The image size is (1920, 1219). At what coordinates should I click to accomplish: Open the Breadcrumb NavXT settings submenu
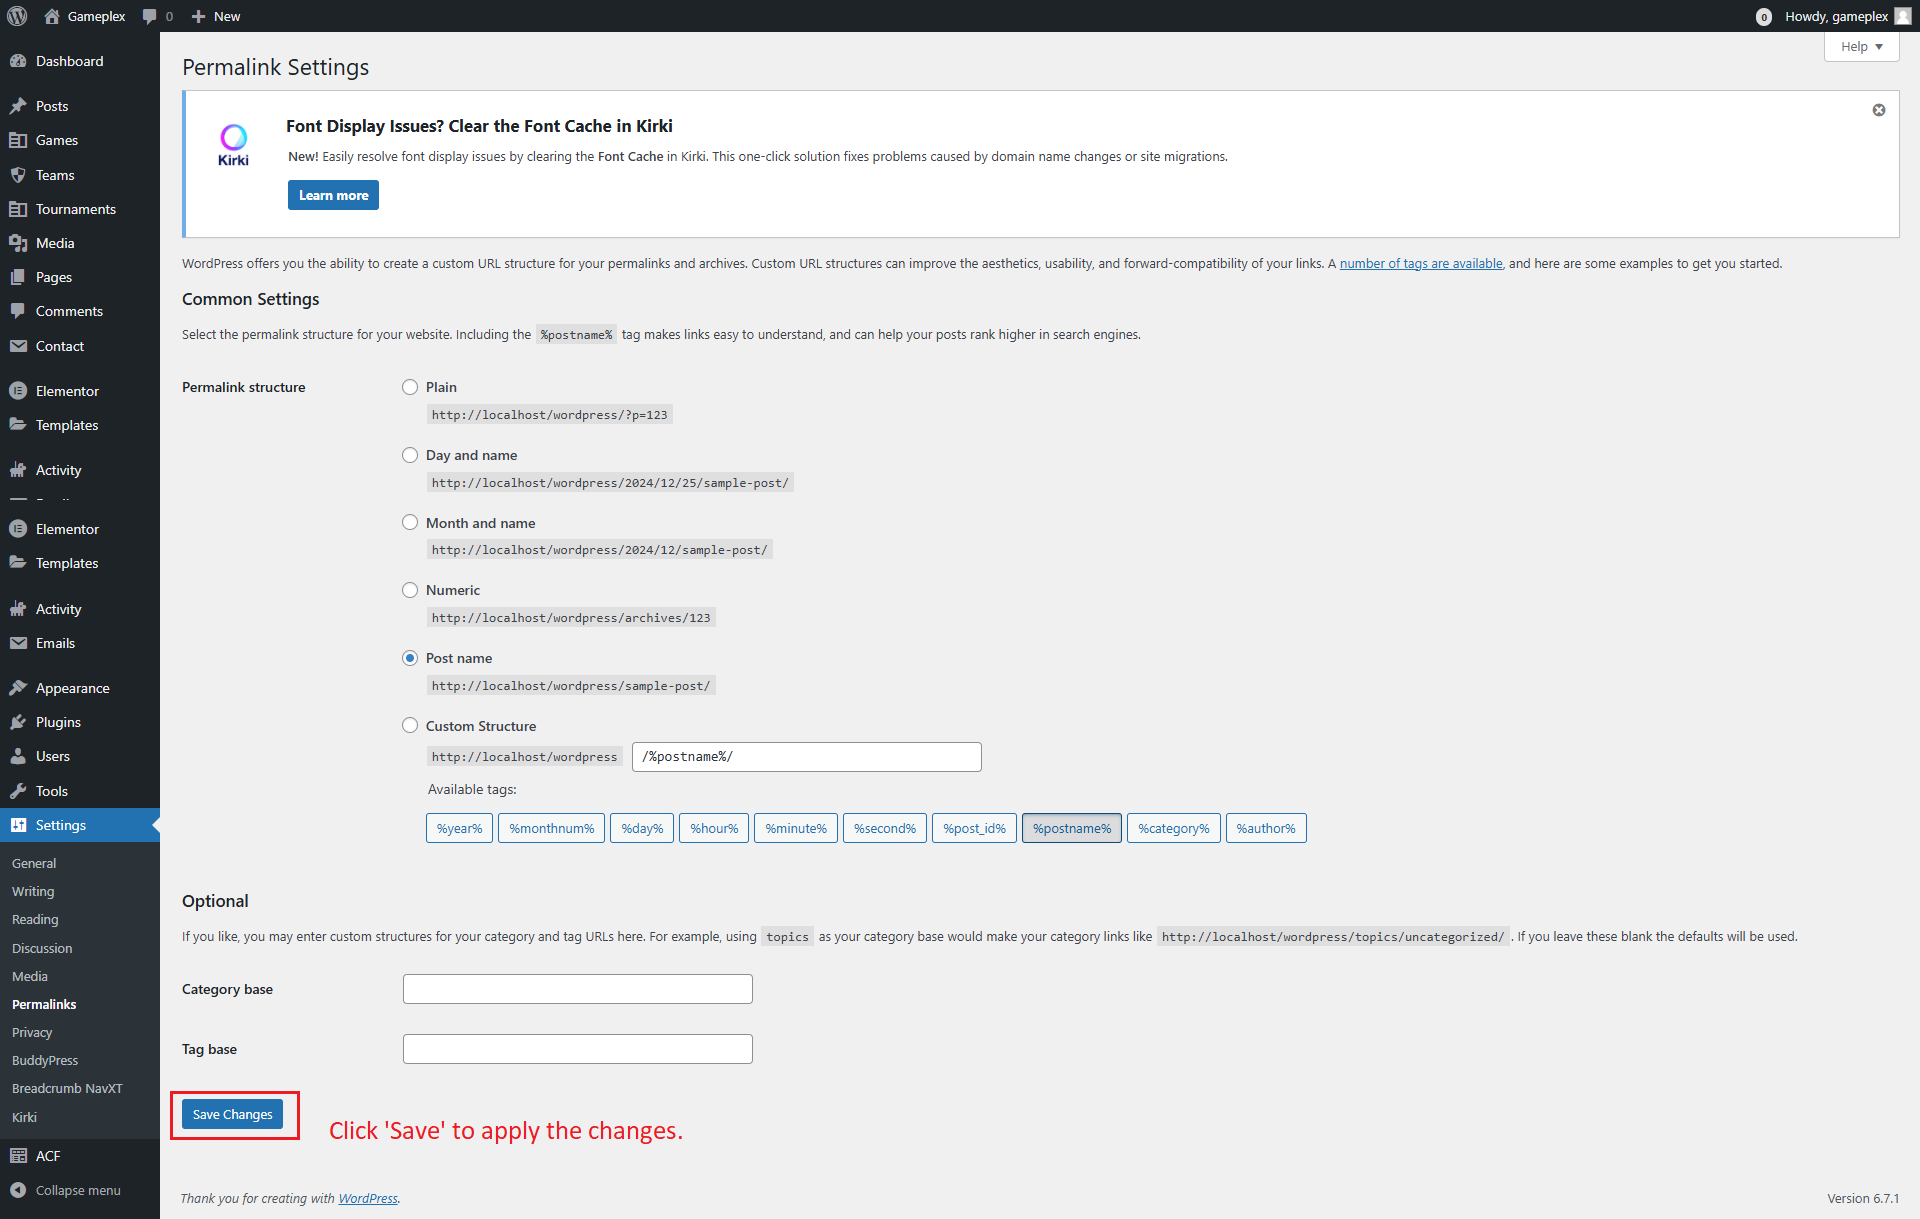click(x=67, y=1088)
